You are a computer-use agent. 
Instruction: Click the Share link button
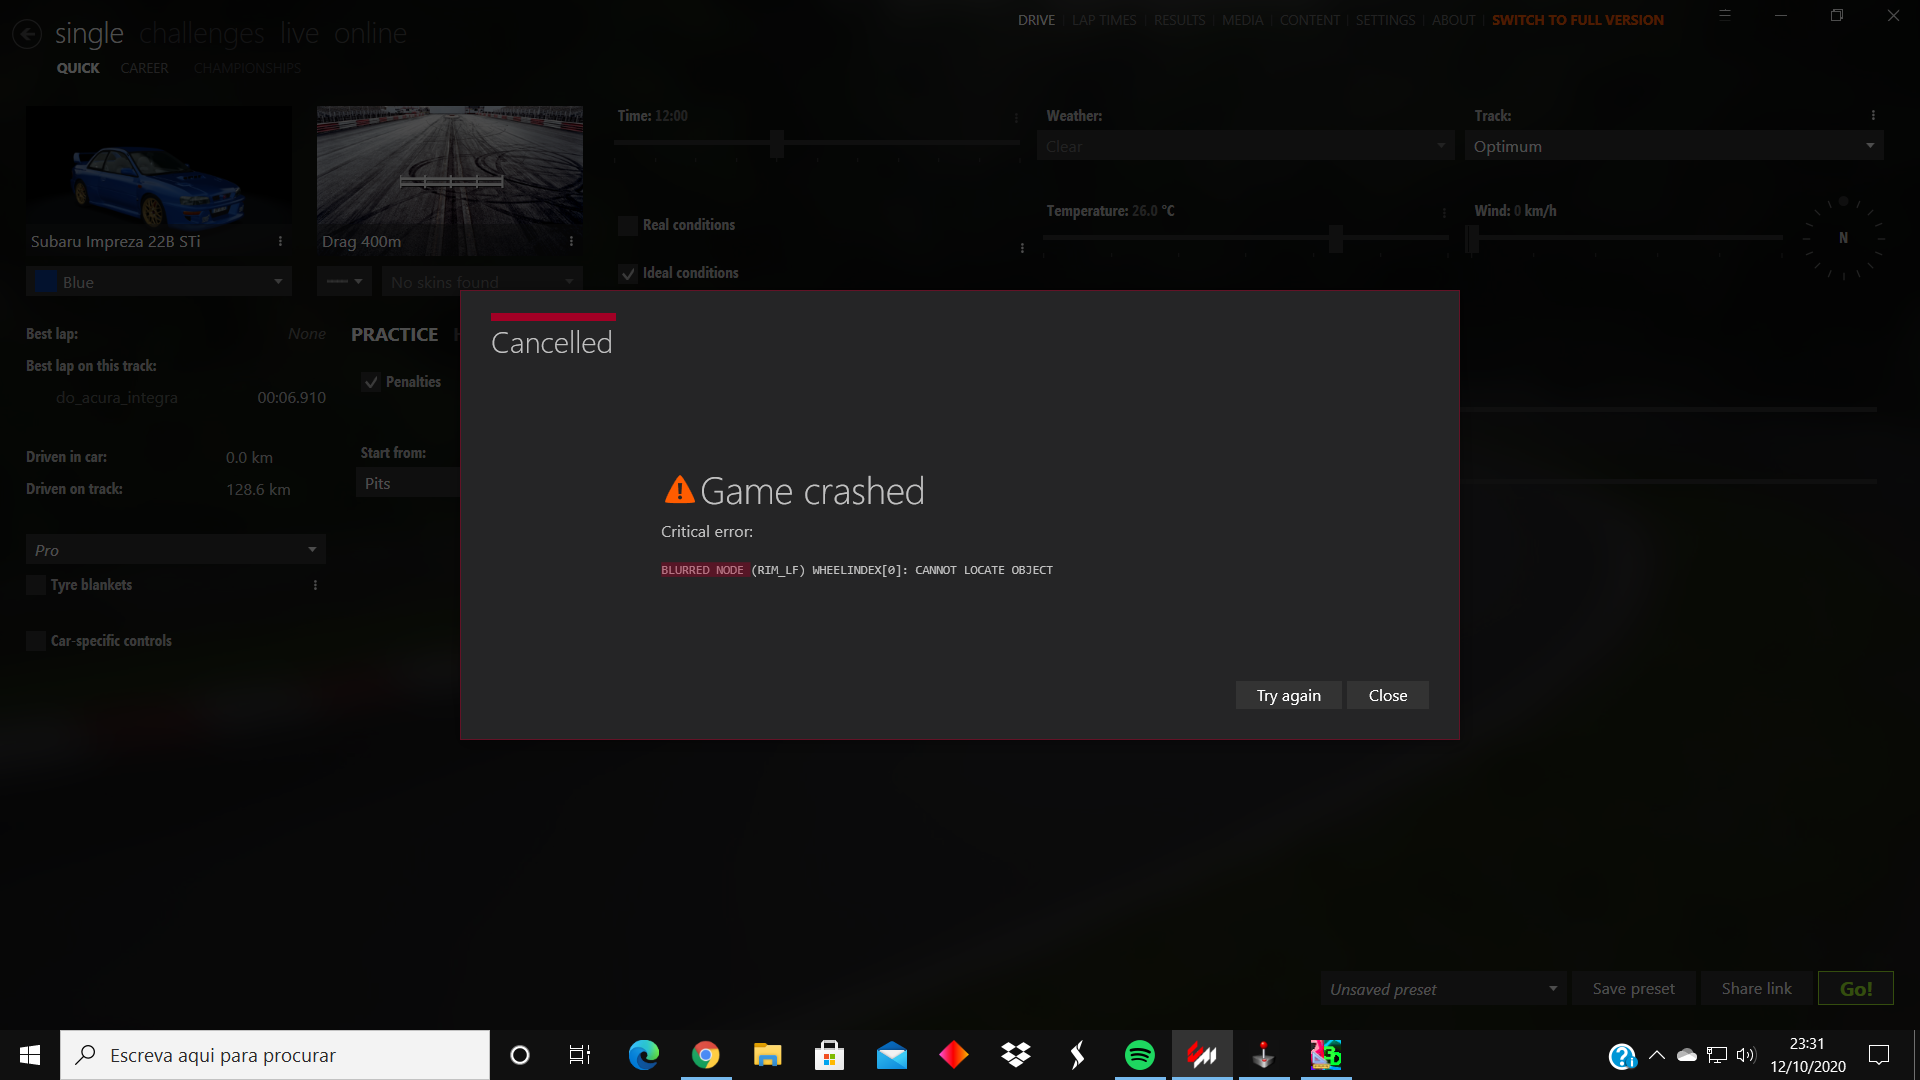pos(1756,988)
